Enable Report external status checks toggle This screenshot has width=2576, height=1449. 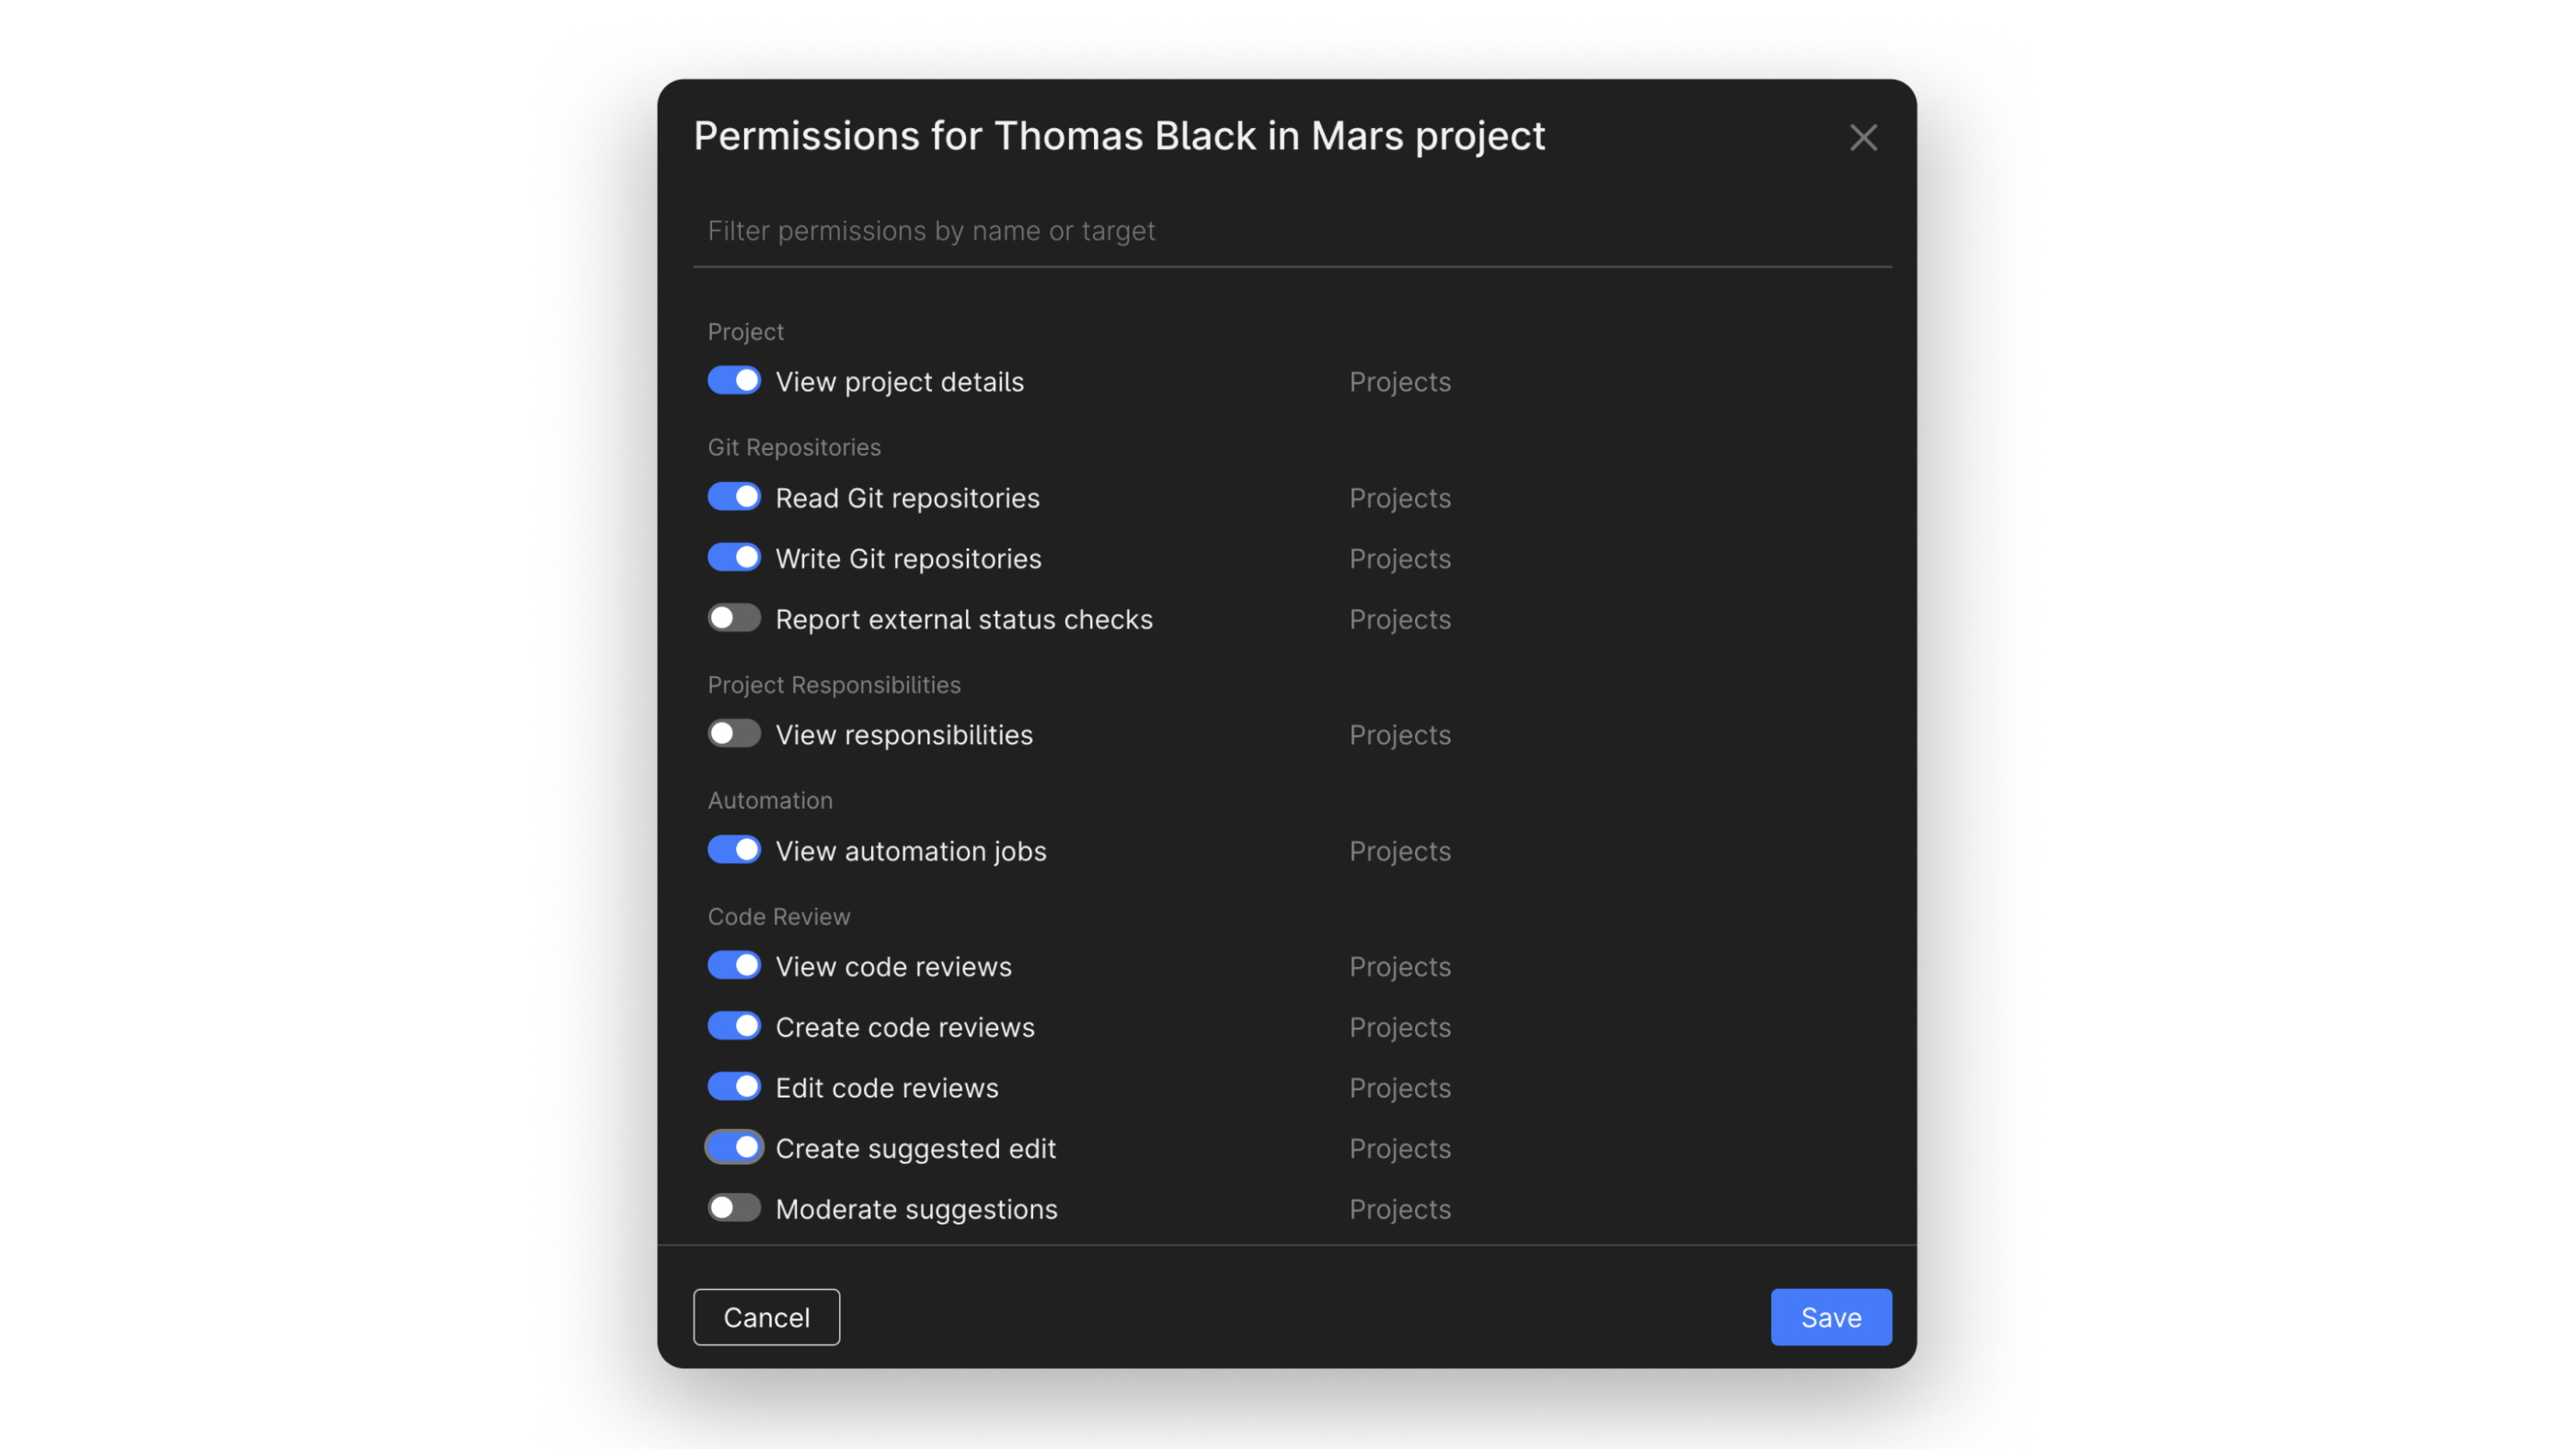click(x=734, y=618)
